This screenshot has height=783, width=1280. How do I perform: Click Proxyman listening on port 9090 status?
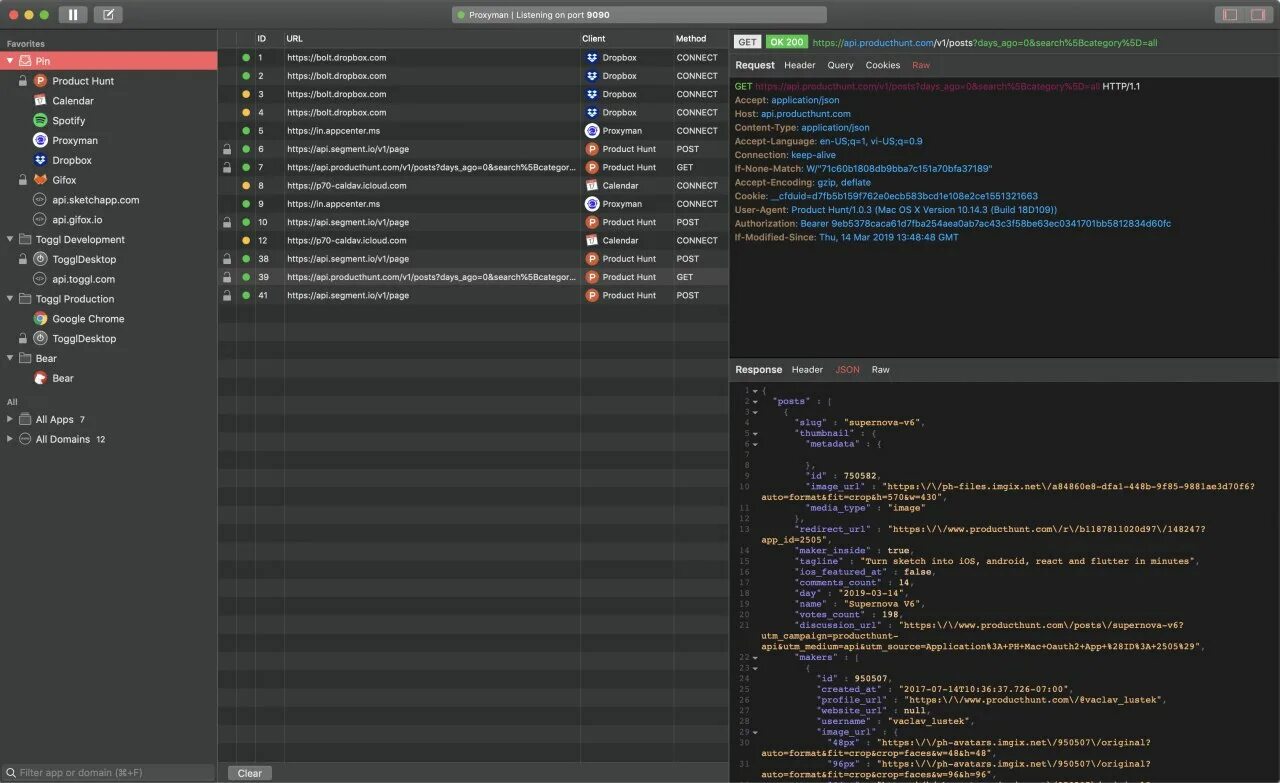639,15
